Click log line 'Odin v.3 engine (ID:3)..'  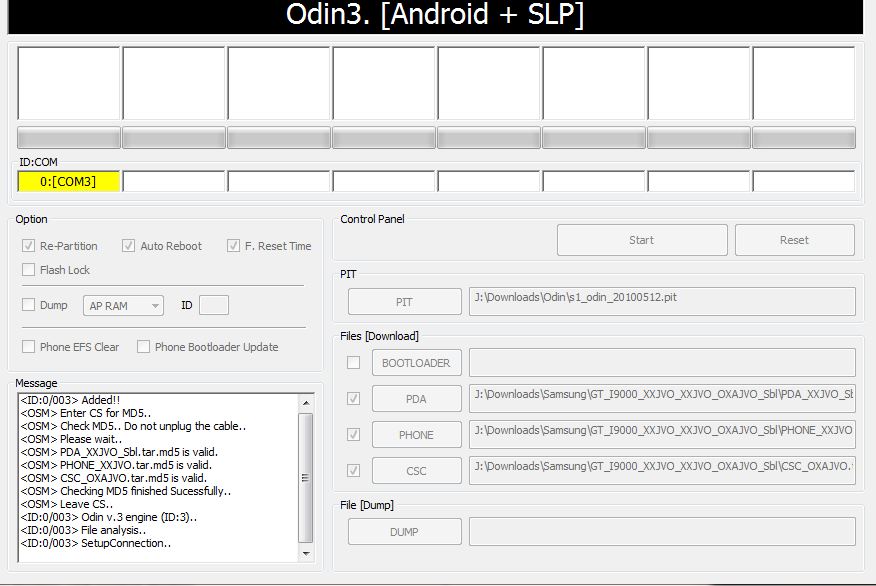click(x=108, y=517)
